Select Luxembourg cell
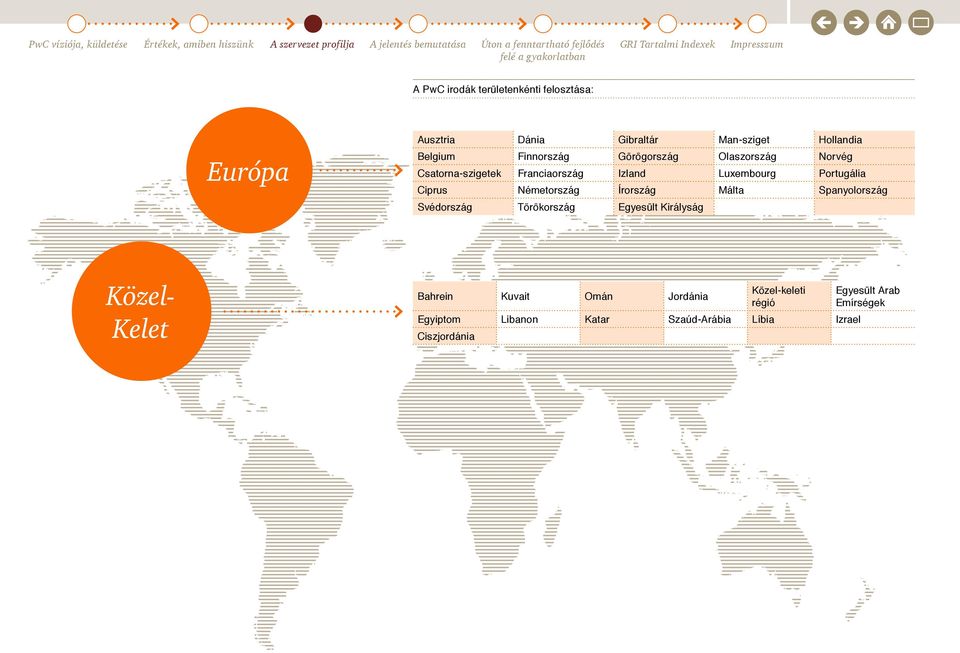Image resolution: width=960 pixels, height=653 pixels. (764, 173)
